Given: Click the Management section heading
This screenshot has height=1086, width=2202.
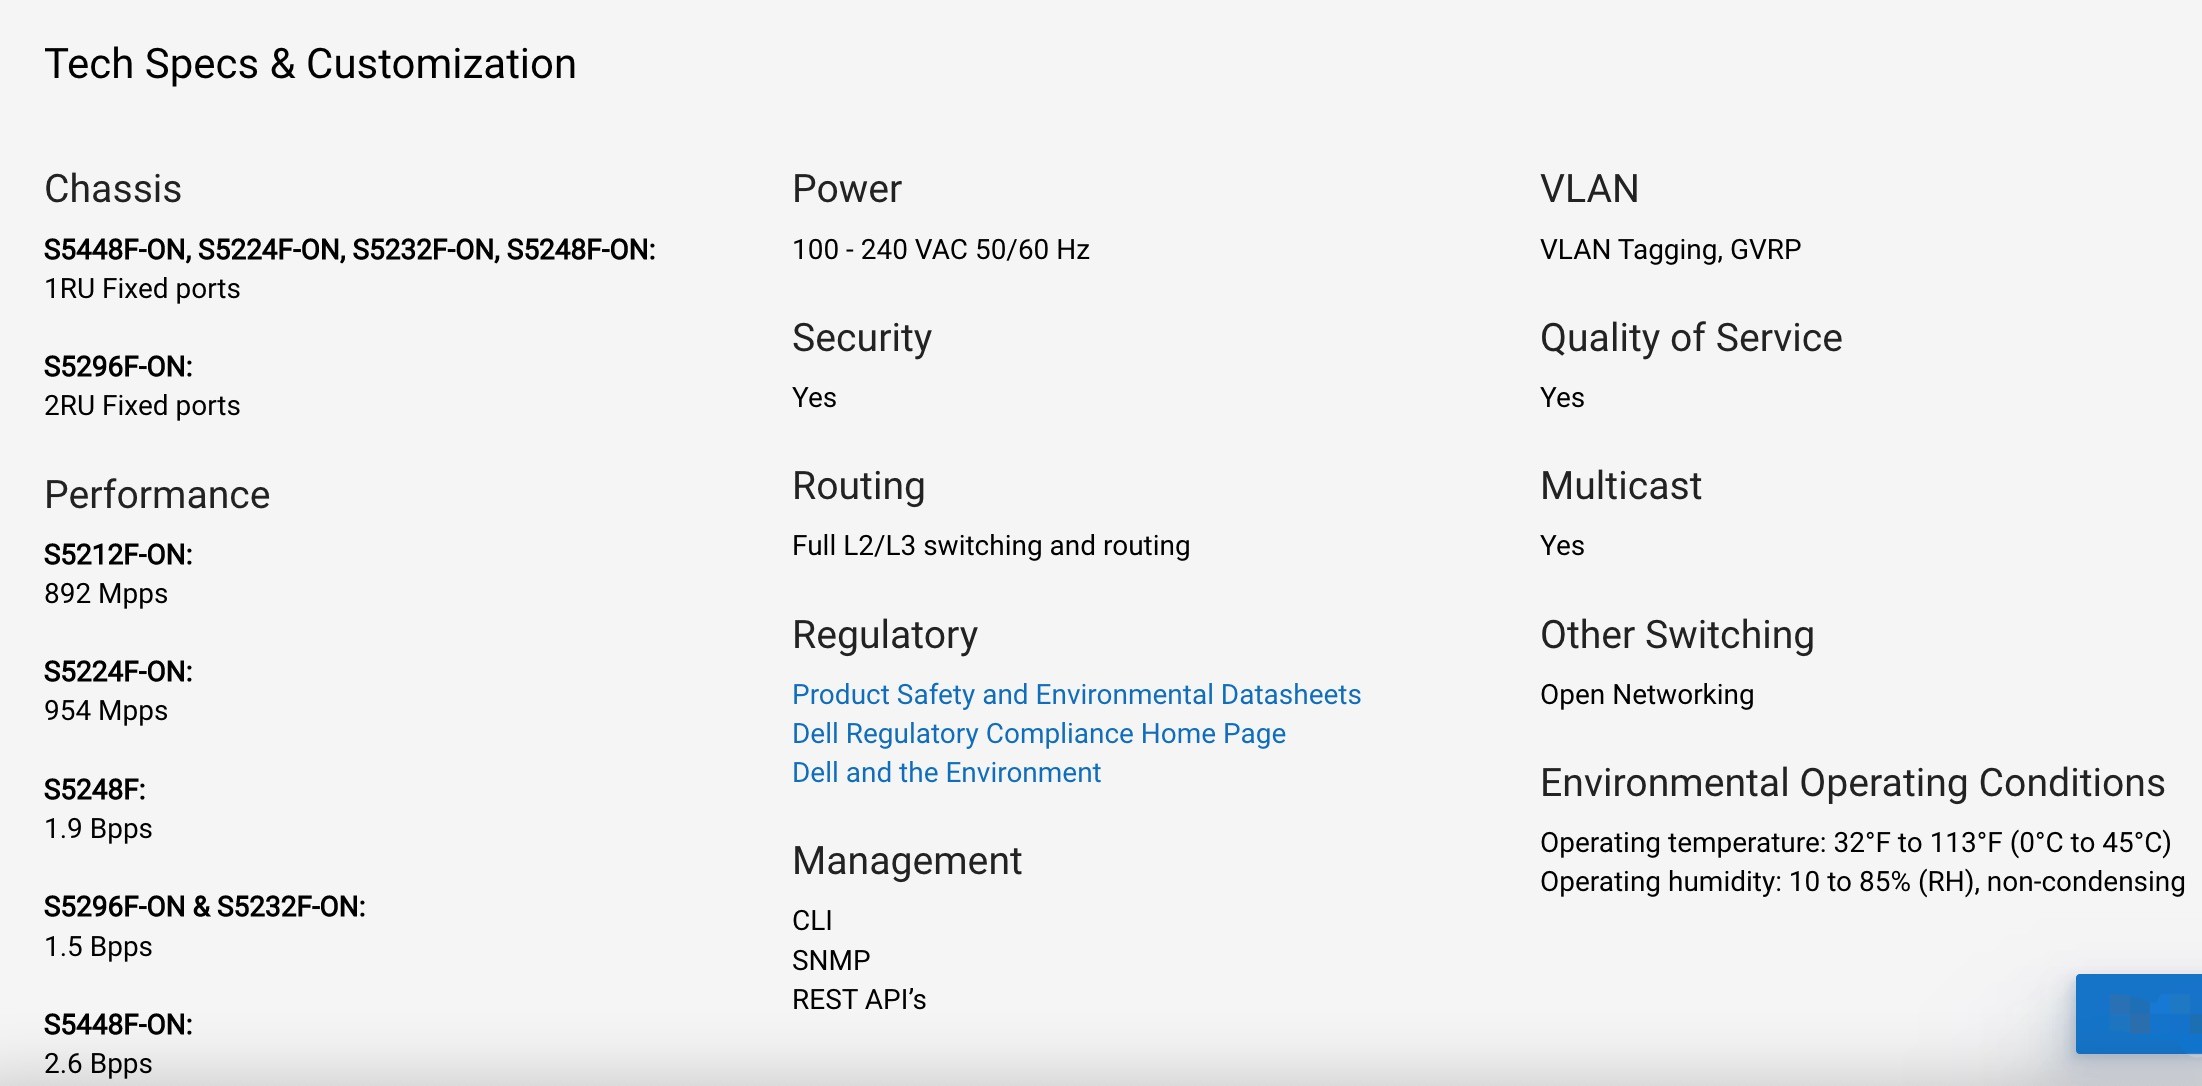Looking at the screenshot, I should (907, 861).
